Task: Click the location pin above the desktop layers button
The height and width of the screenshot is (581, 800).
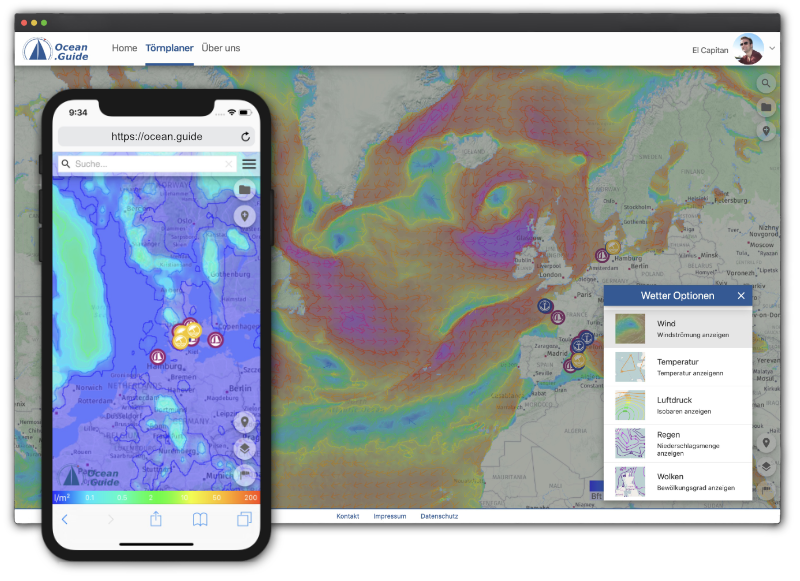Action: tap(766, 443)
